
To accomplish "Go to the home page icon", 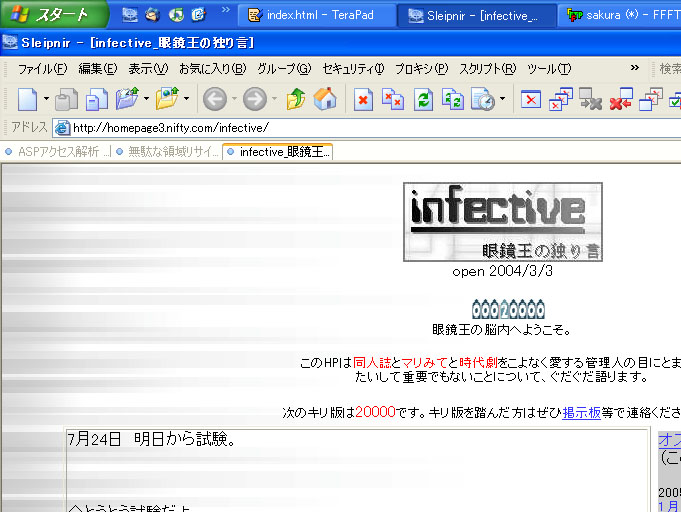I will (325, 99).
